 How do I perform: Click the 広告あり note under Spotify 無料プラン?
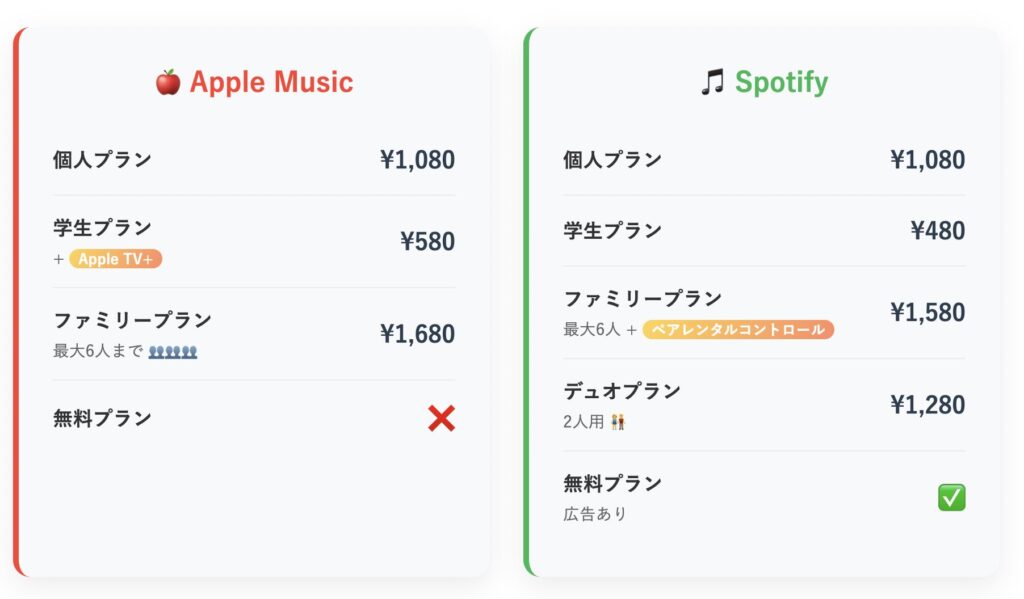pos(595,514)
